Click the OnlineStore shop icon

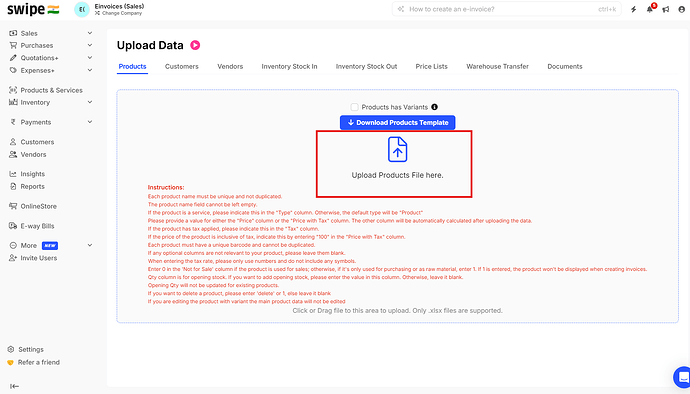(13, 206)
